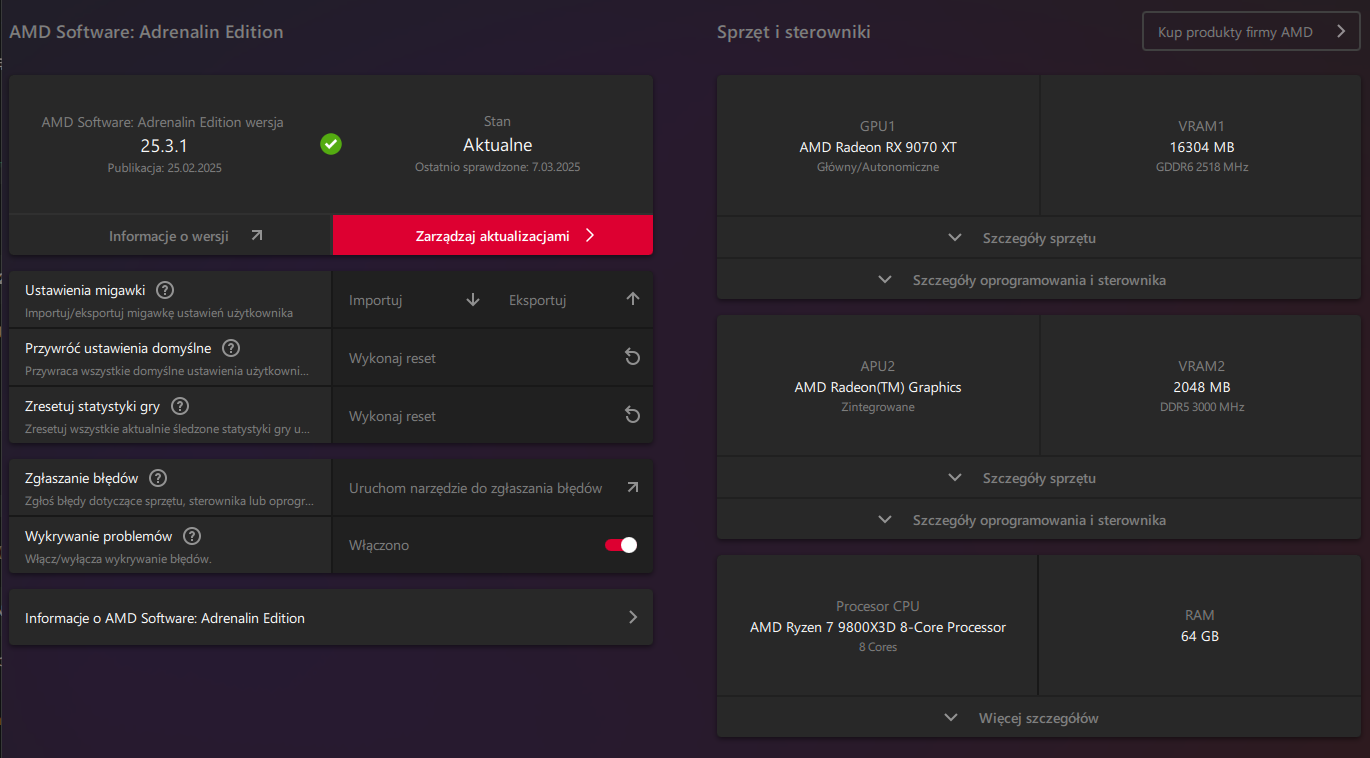
Task: Expand Szczegóły oprogramowania i sterownika for GPU1
Action: point(1024,280)
